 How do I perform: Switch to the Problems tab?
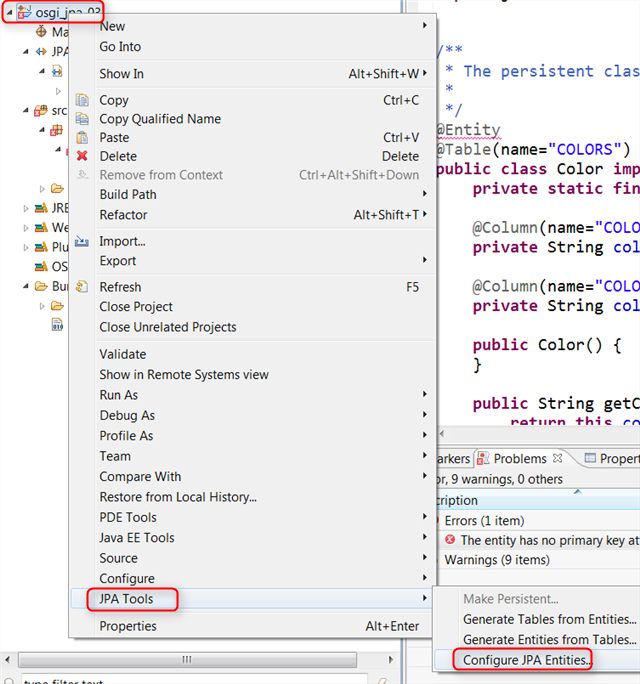(520, 458)
